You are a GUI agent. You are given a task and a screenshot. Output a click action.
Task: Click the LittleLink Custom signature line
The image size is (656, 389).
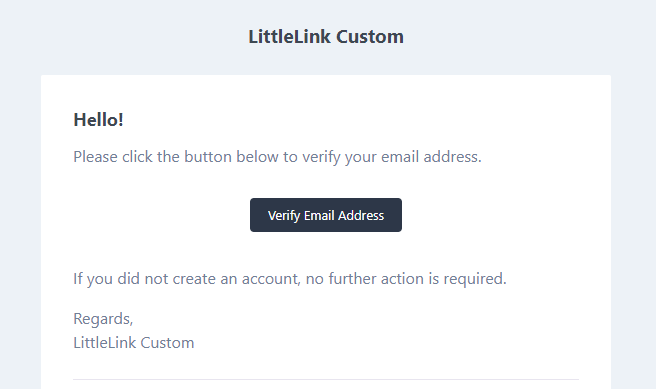pos(134,343)
